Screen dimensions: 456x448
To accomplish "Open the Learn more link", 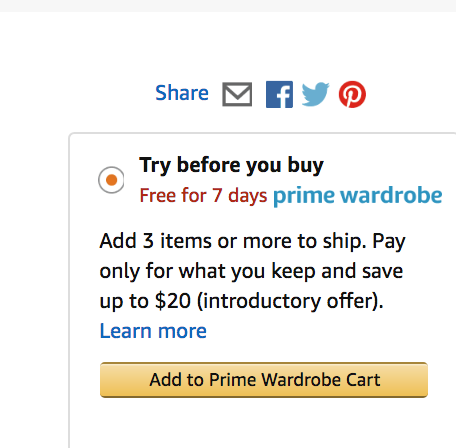I will point(153,331).
